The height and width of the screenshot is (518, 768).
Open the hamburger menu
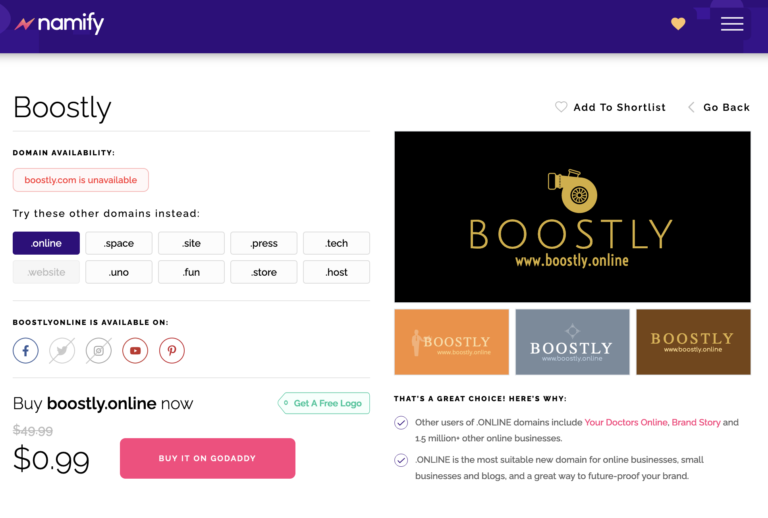point(732,23)
